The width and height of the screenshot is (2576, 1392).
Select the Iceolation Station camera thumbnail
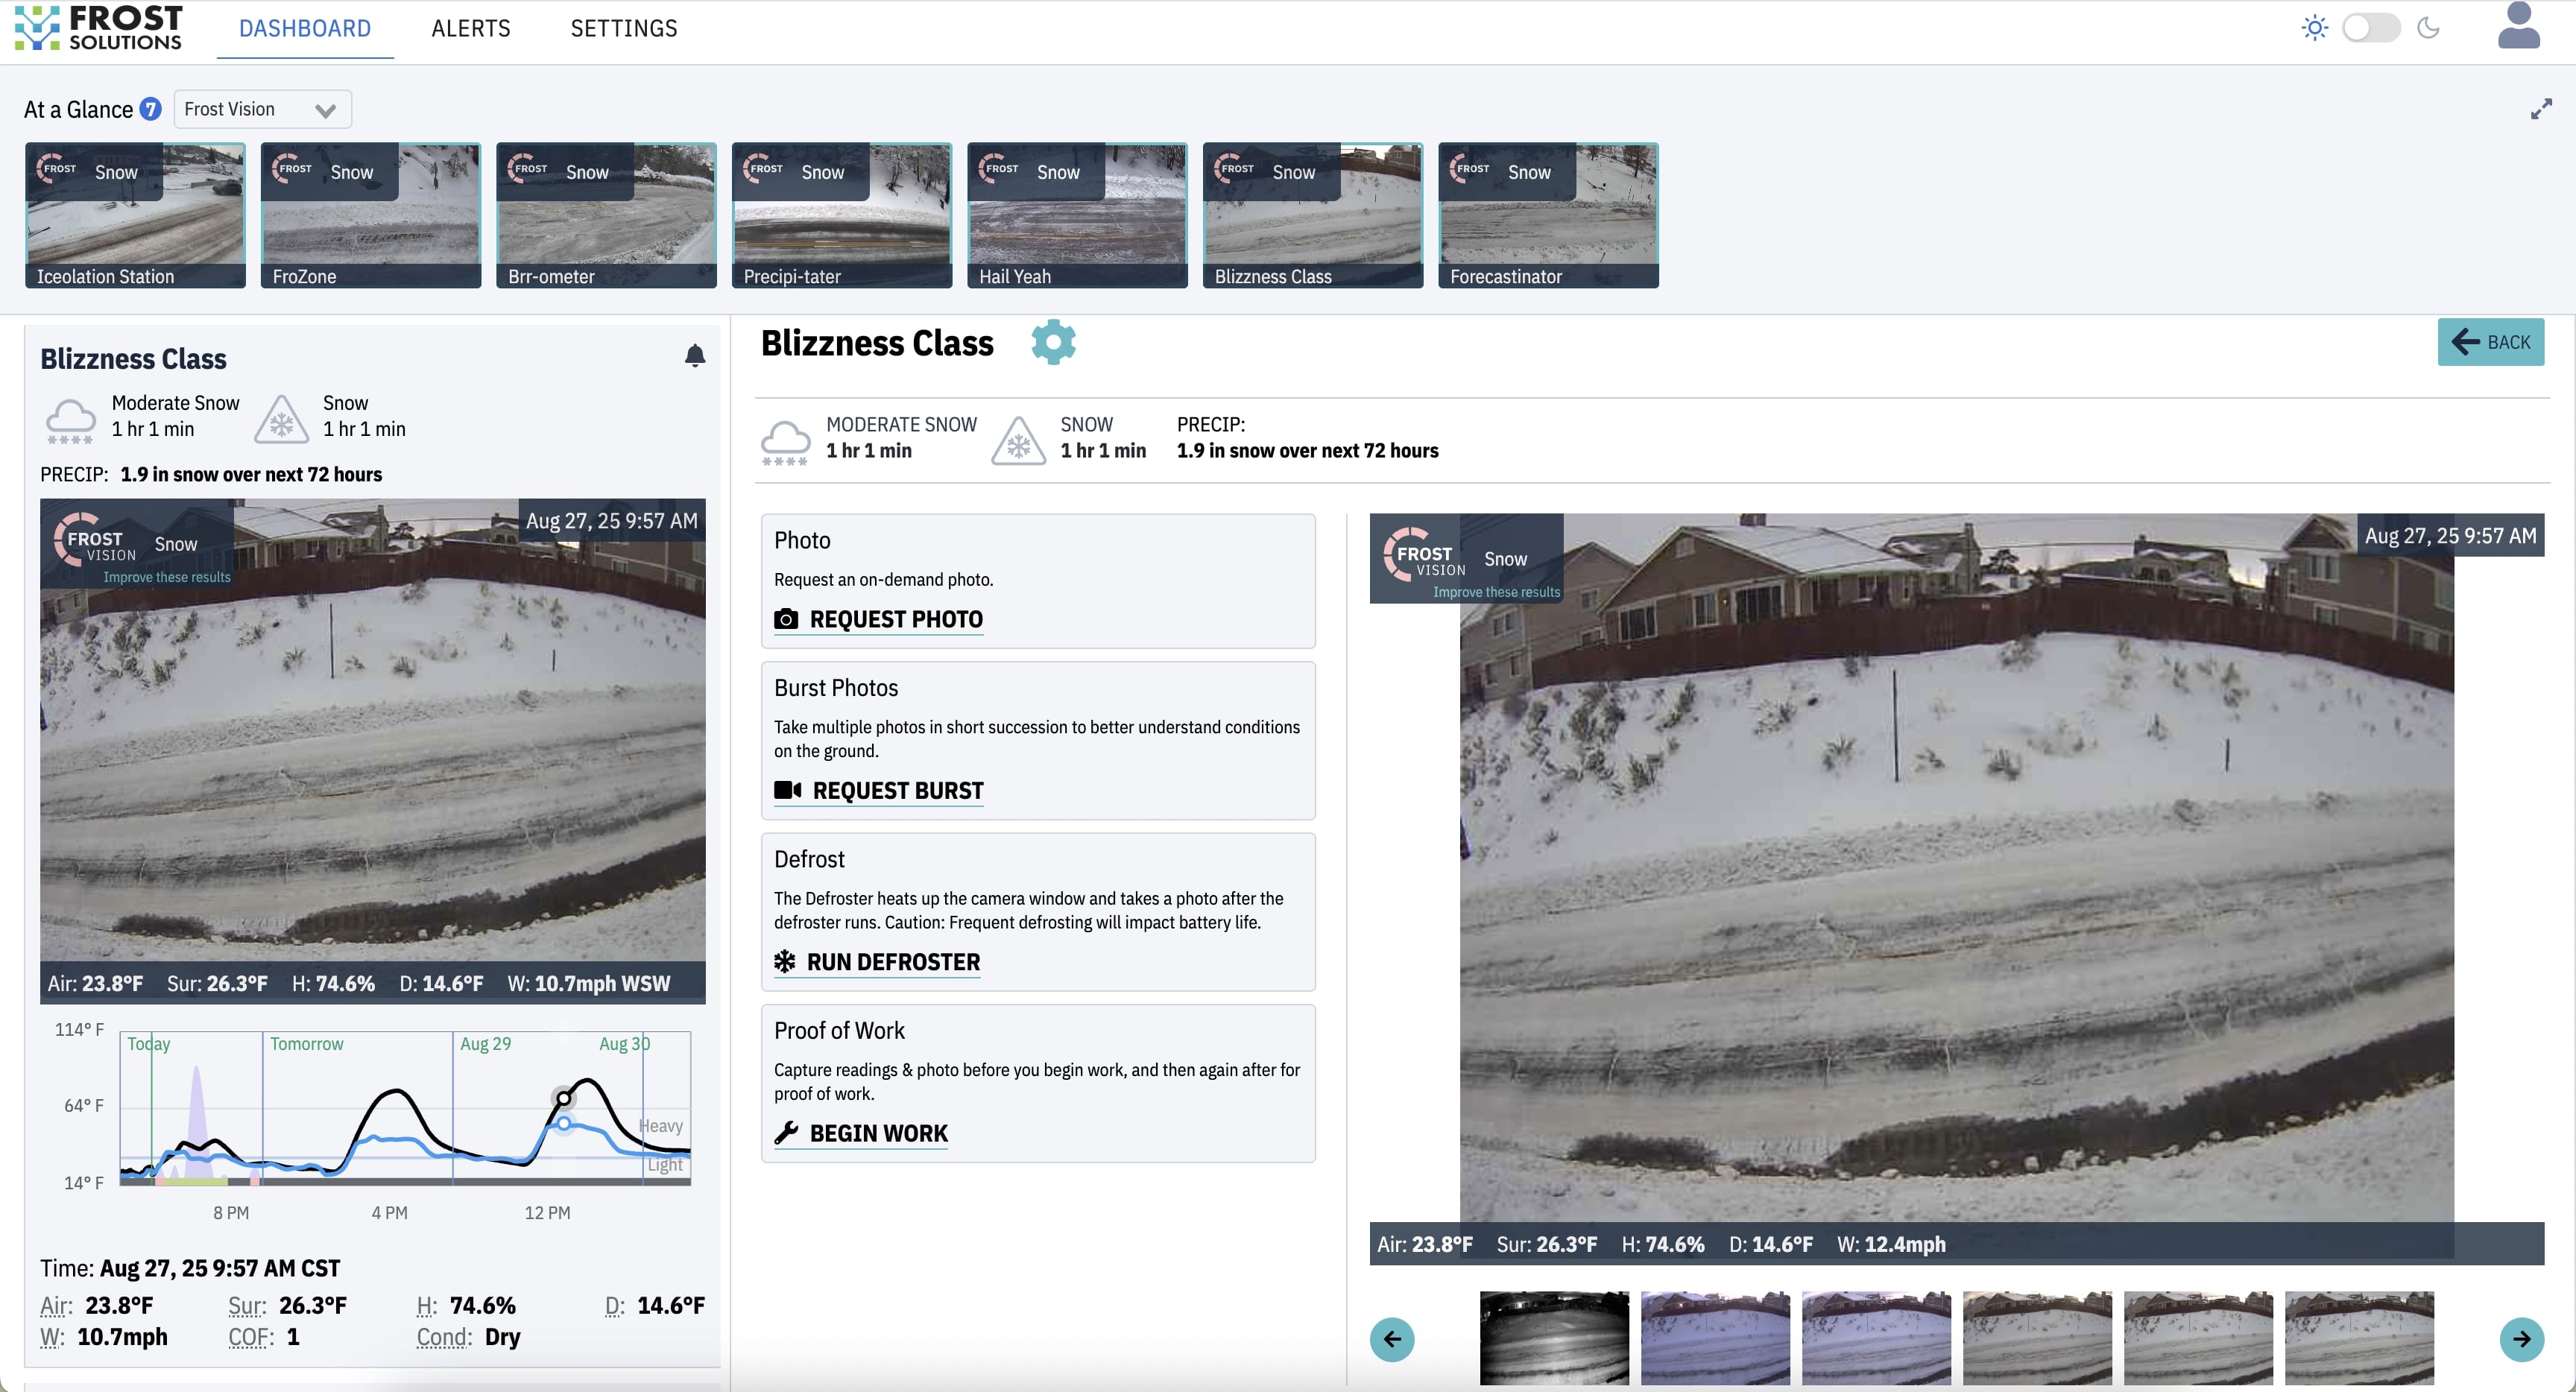point(135,215)
